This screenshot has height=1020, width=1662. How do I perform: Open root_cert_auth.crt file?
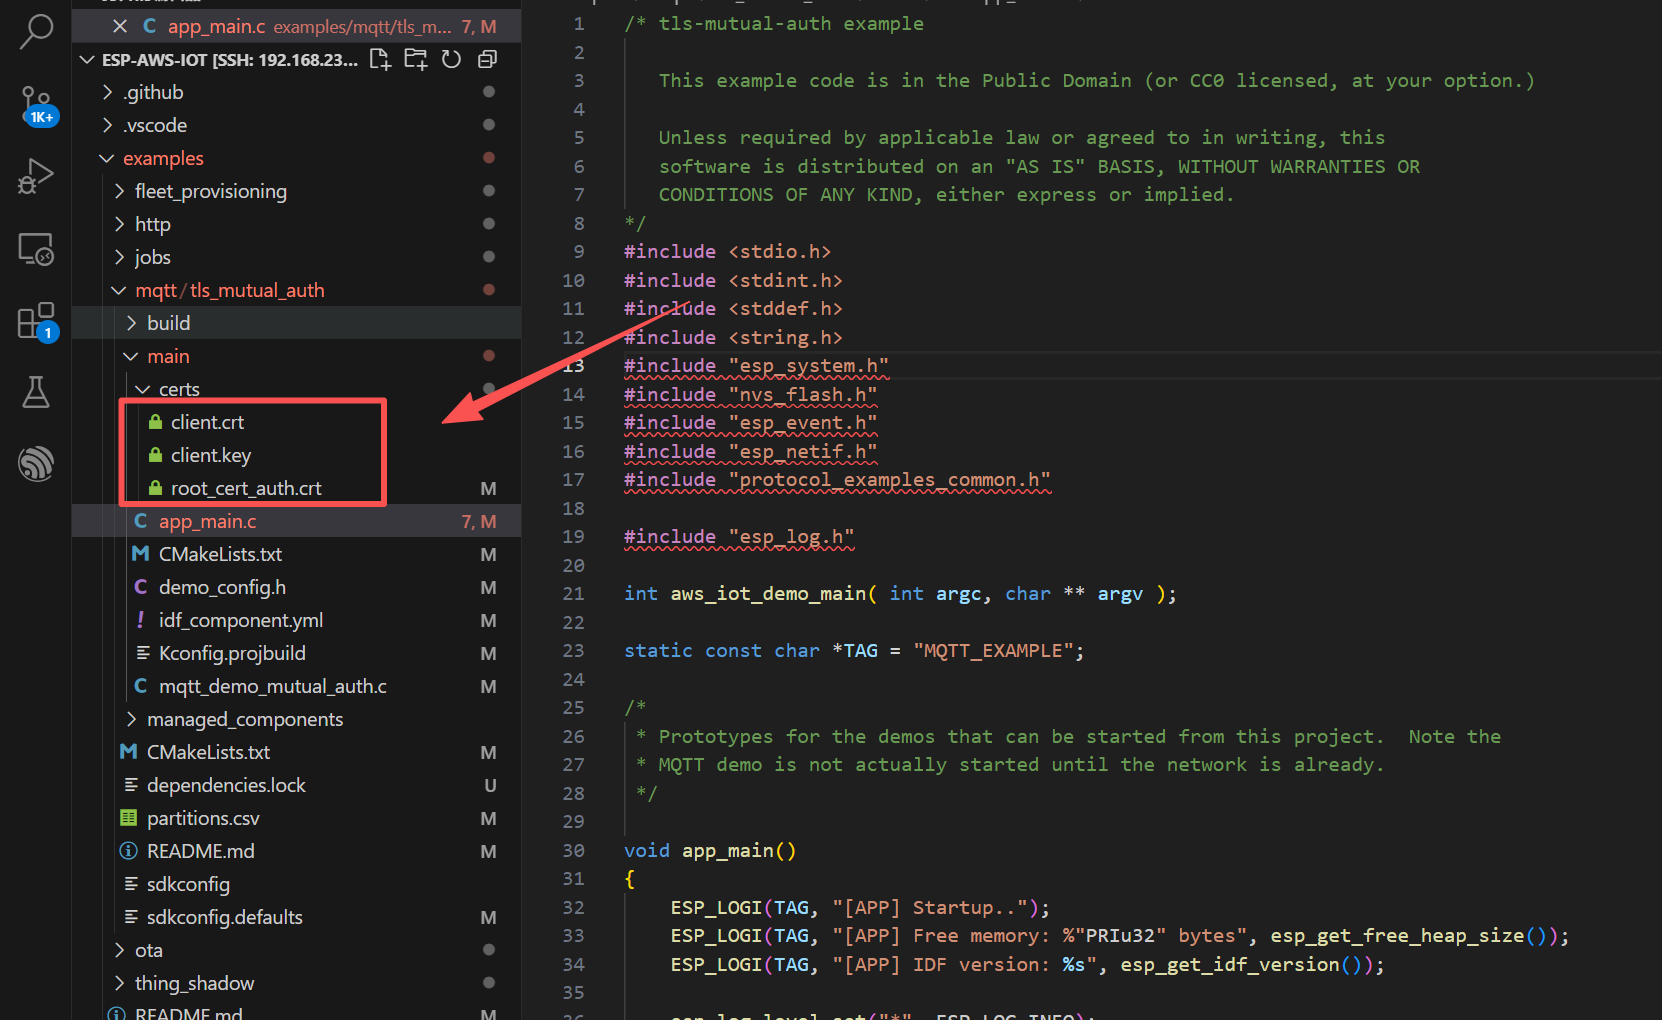coord(296,488)
